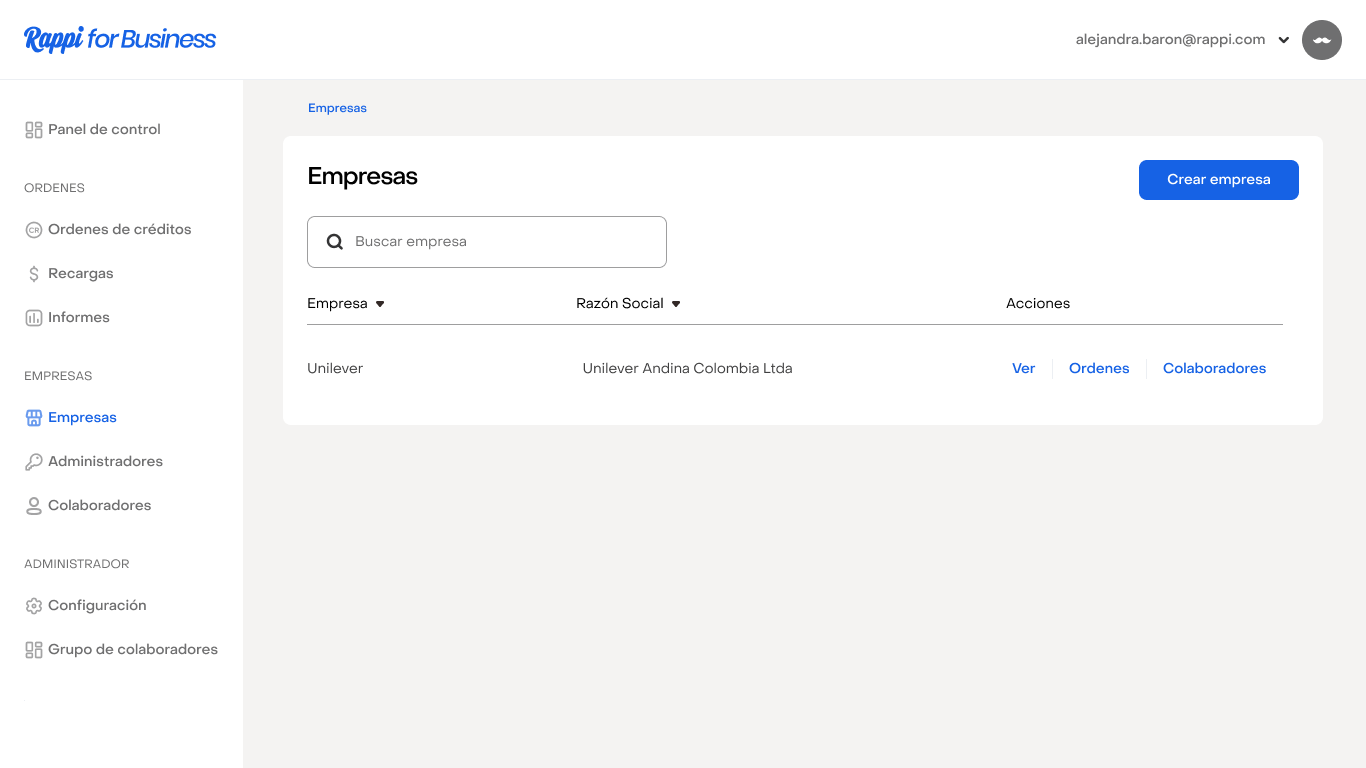The height and width of the screenshot is (768, 1366).
Task: Click the Administradores key icon
Action: [34, 462]
